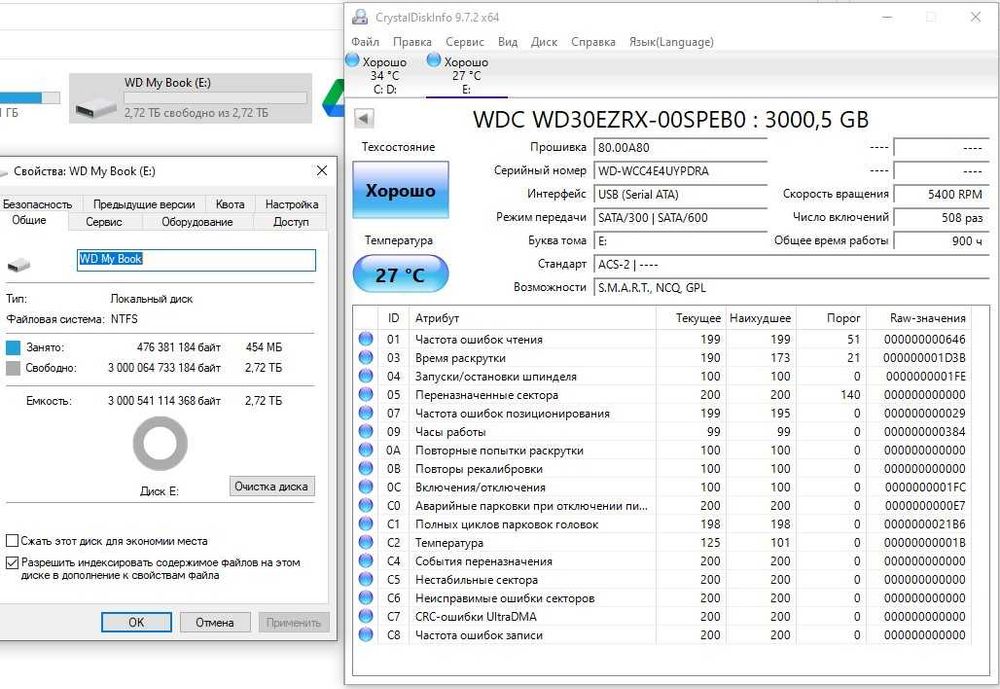Screen dimensions: 1000x689
Task: Click status icon of attribute C4 row
Action: point(365,561)
